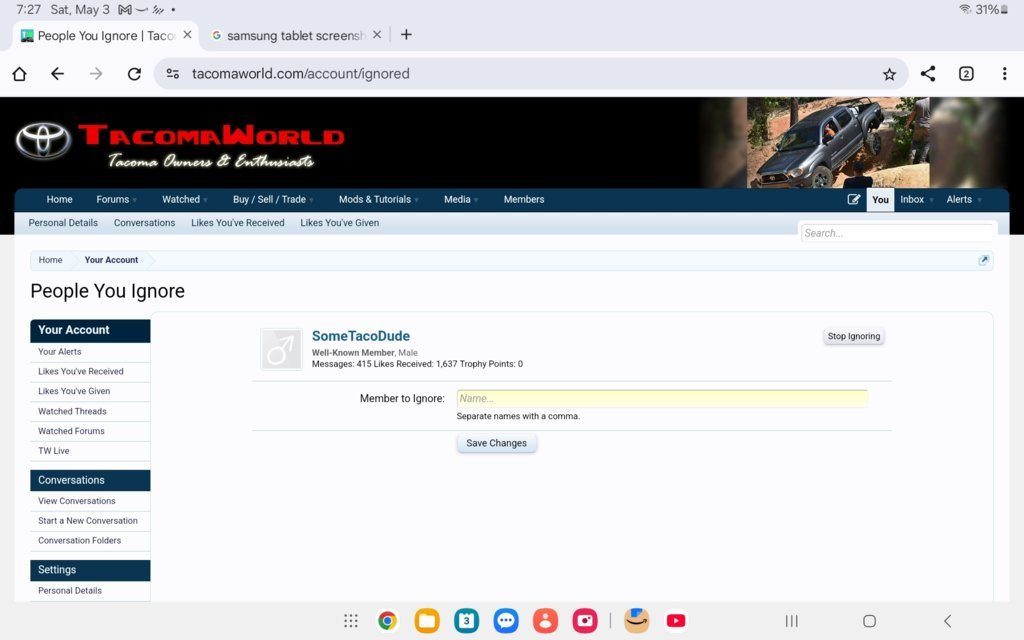1024x640 pixels.
Task: Click the compose new post icon
Action: tap(854, 200)
